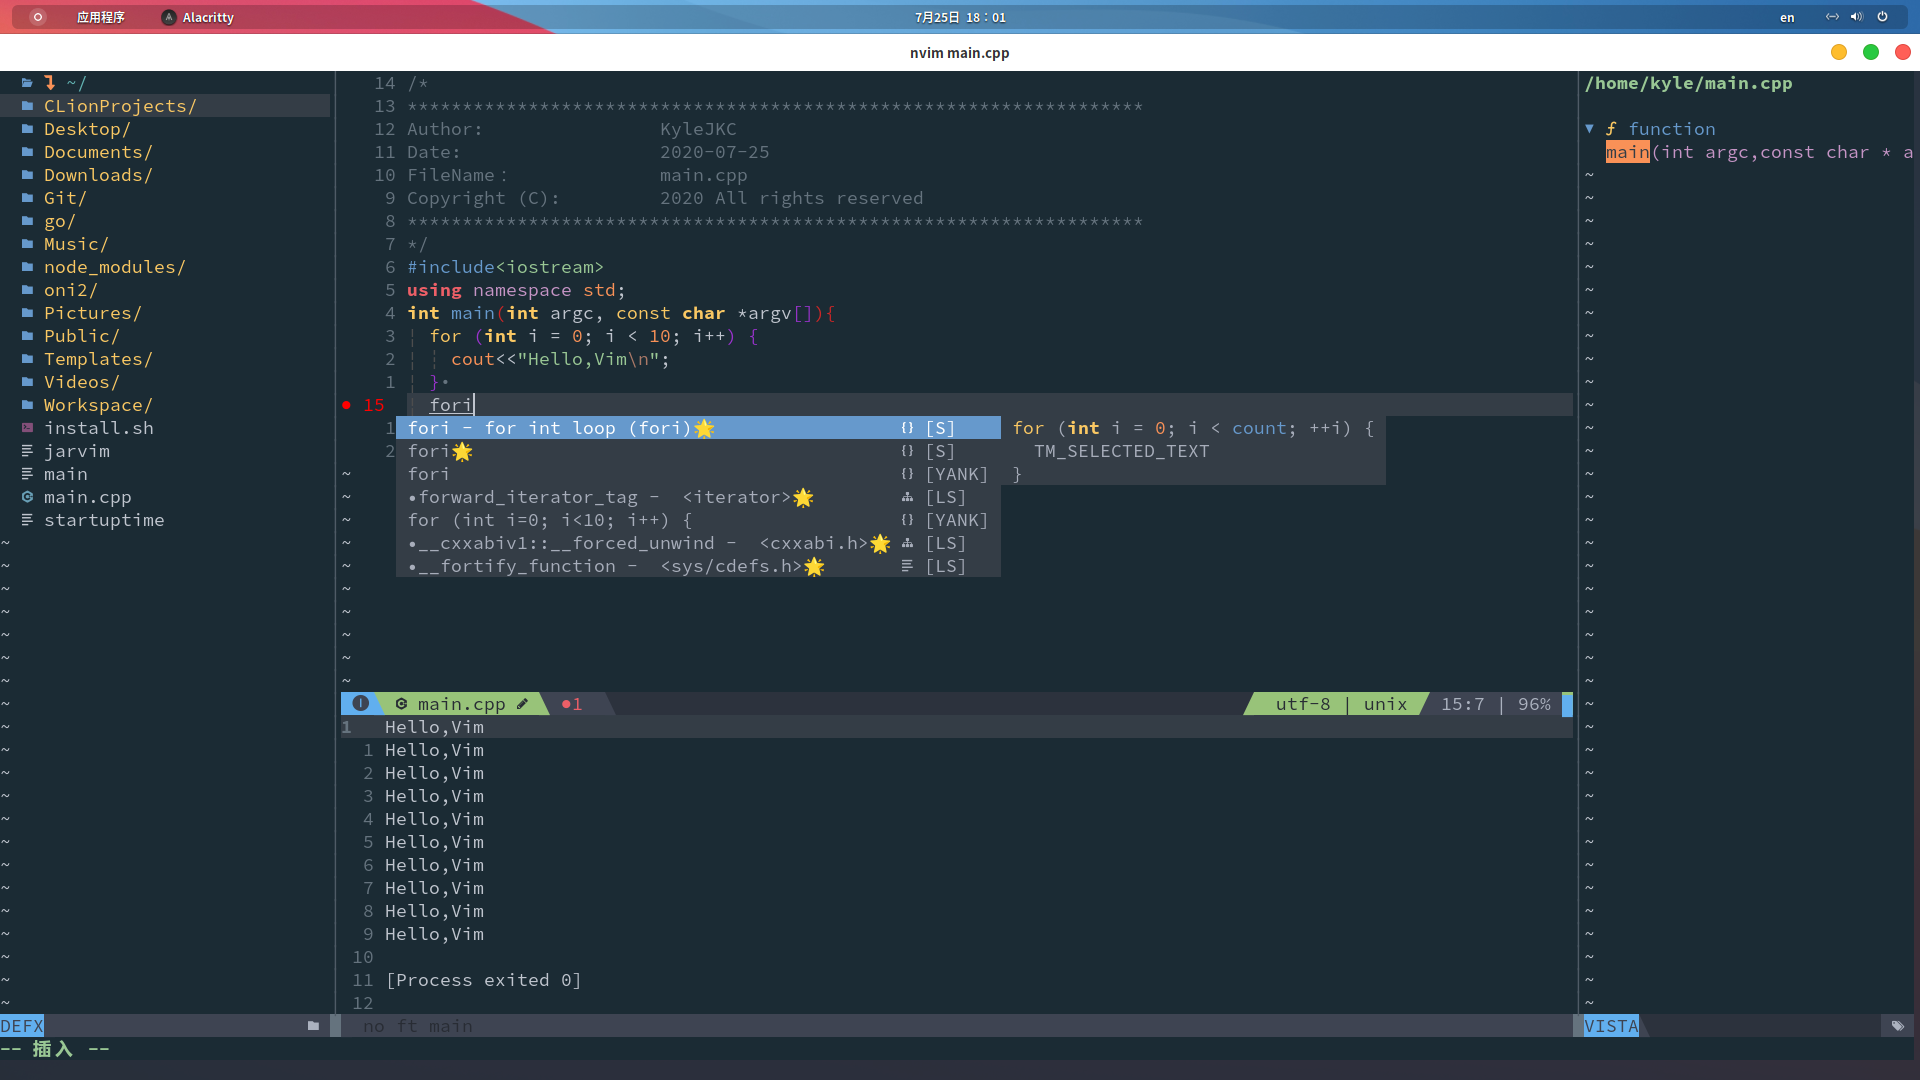1920x1080 pixels.
Task: Expand the Documents folder
Action: [x=97, y=152]
